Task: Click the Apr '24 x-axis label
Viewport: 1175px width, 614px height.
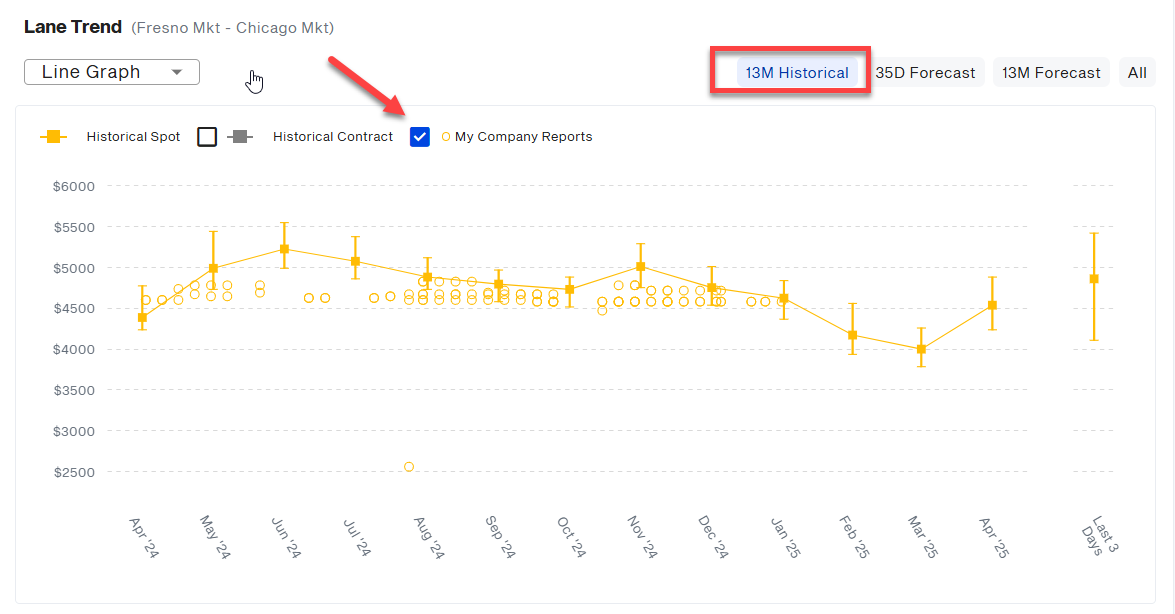Action: pos(144,538)
